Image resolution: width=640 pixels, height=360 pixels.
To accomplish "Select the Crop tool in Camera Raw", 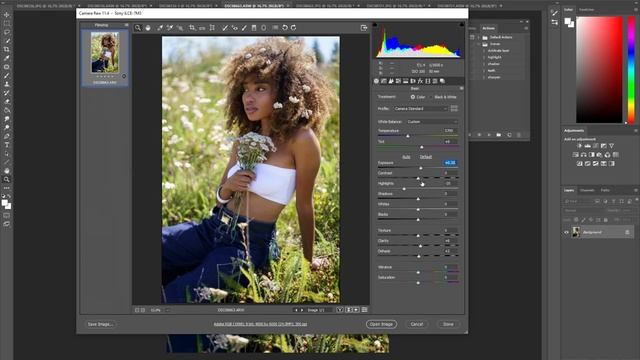I will (x=192, y=28).
